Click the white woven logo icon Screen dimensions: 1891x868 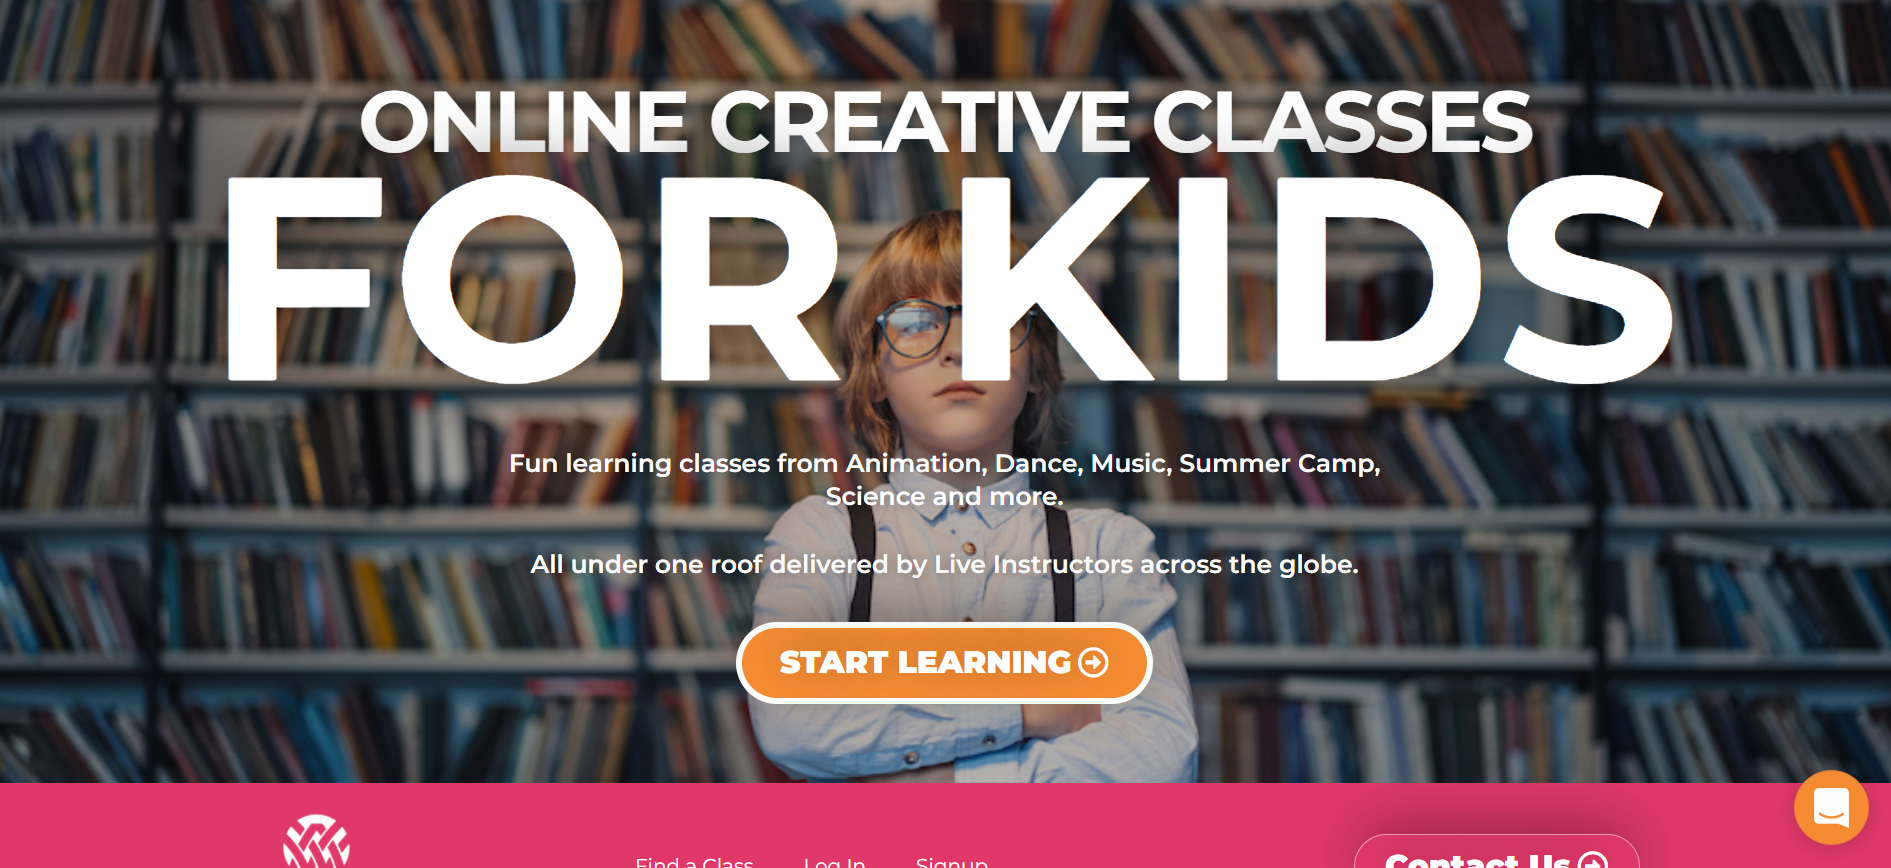click(316, 841)
